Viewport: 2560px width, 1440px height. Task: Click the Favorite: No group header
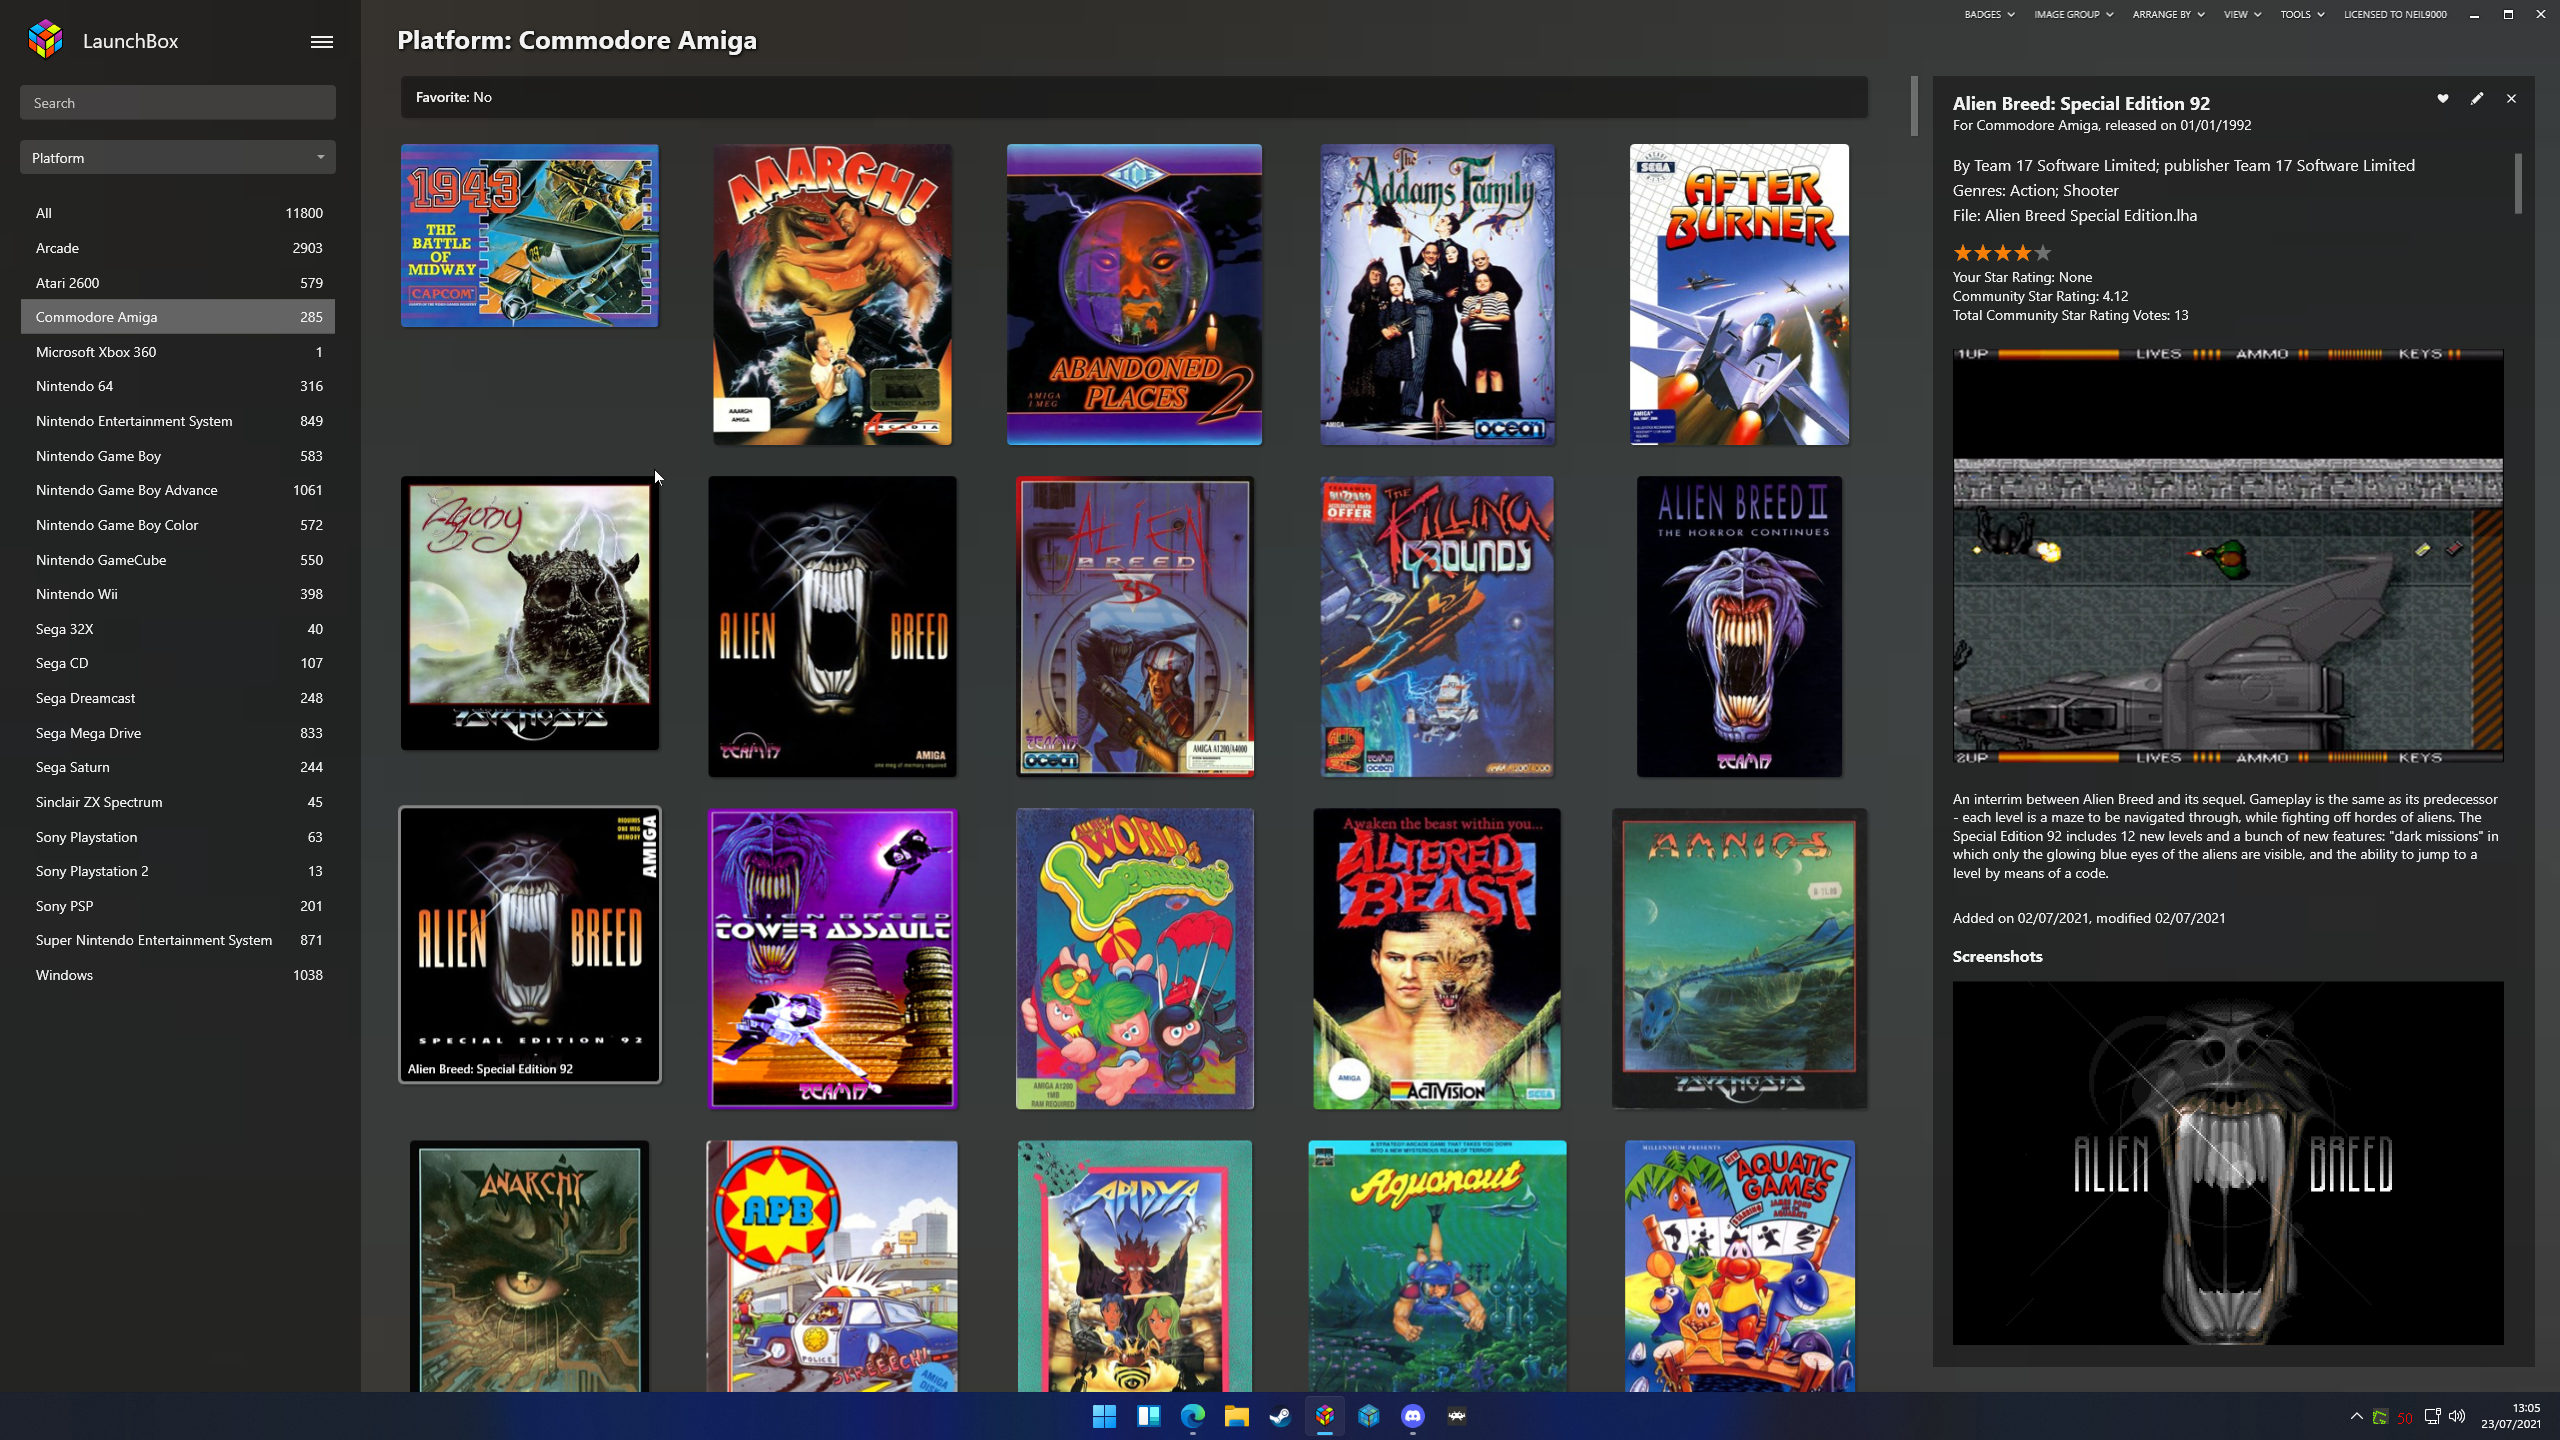point(1134,97)
